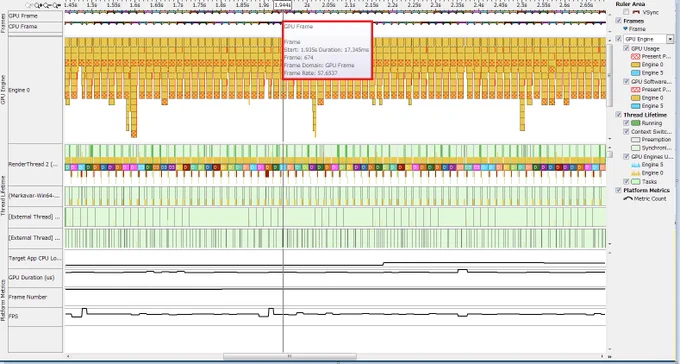The width and height of the screenshot is (680, 364).
Task: Select the GPU Frame row label
Action: pyautogui.click(x=23, y=16)
